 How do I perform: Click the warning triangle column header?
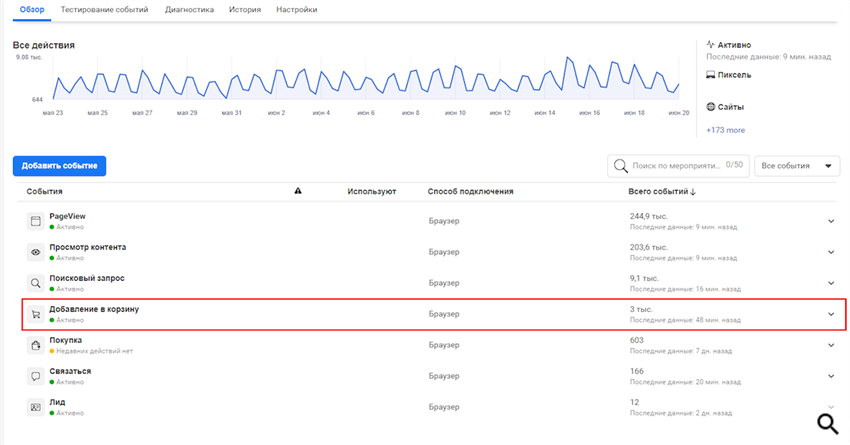pos(298,191)
